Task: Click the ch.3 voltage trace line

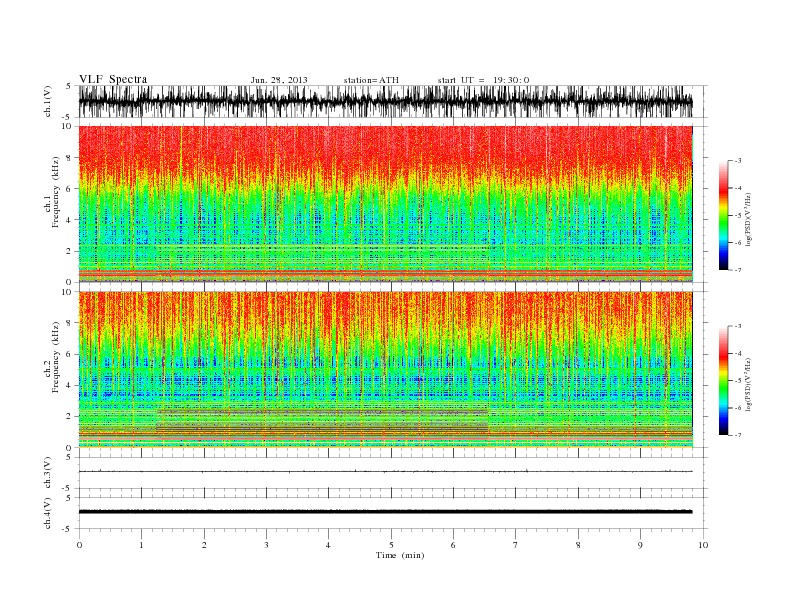Action: click(x=385, y=471)
